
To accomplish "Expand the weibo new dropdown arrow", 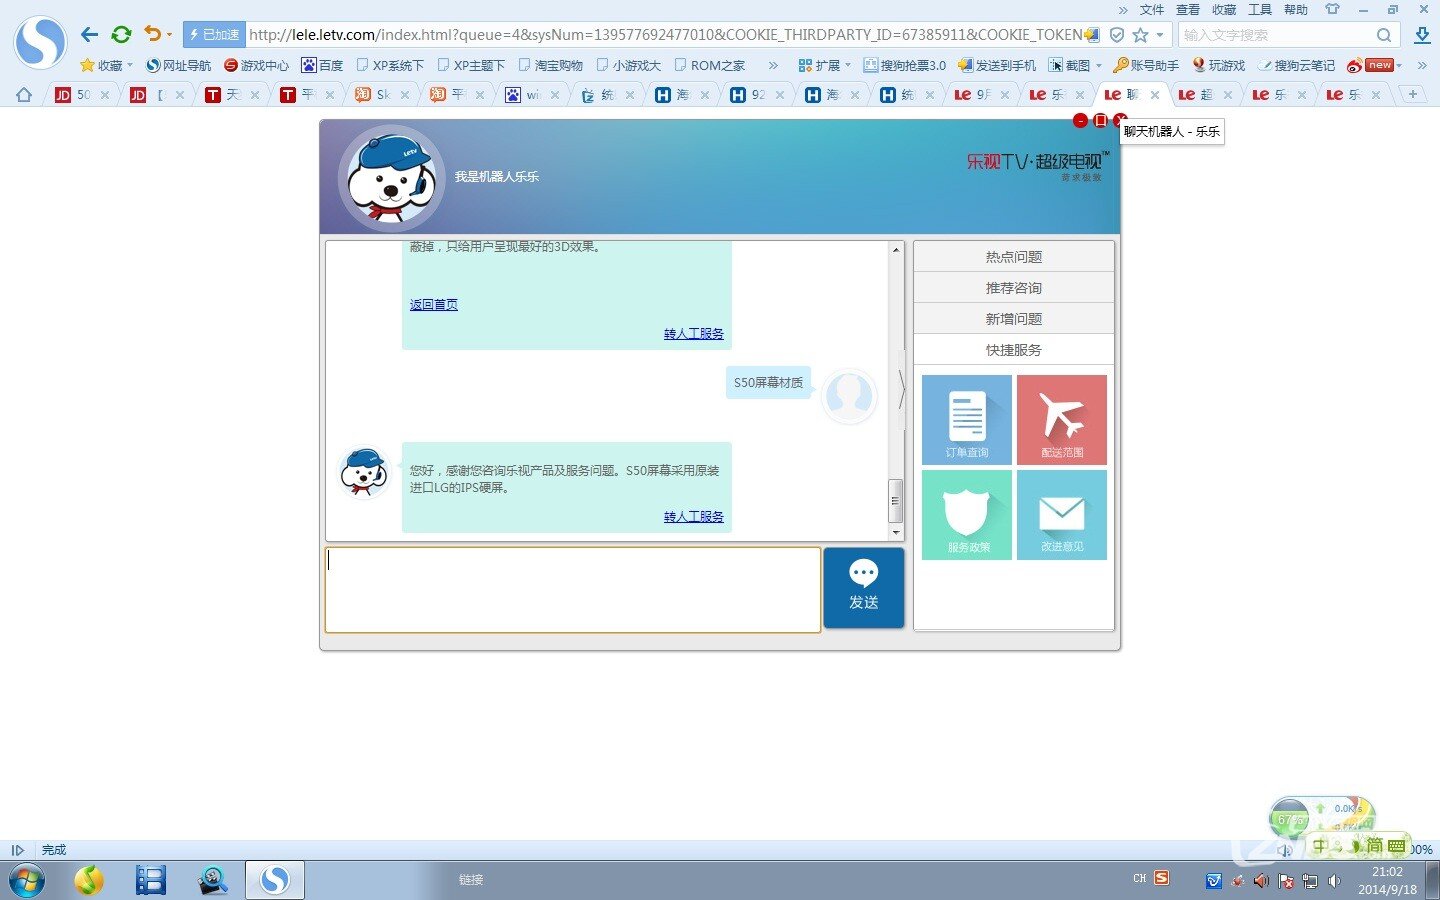I will (1399, 65).
